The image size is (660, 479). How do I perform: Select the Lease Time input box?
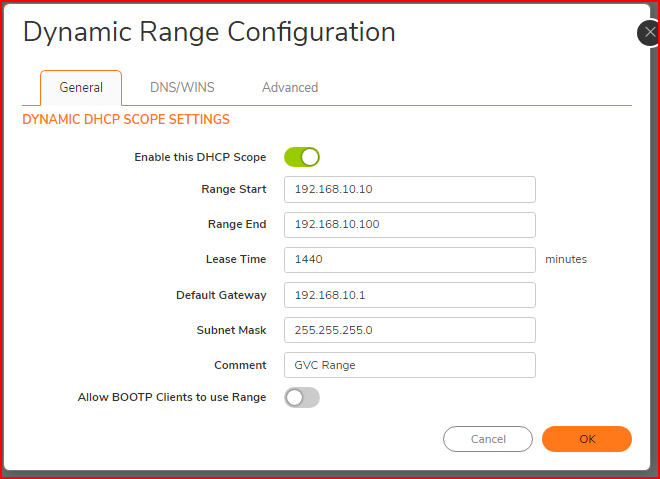[x=410, y=259]
